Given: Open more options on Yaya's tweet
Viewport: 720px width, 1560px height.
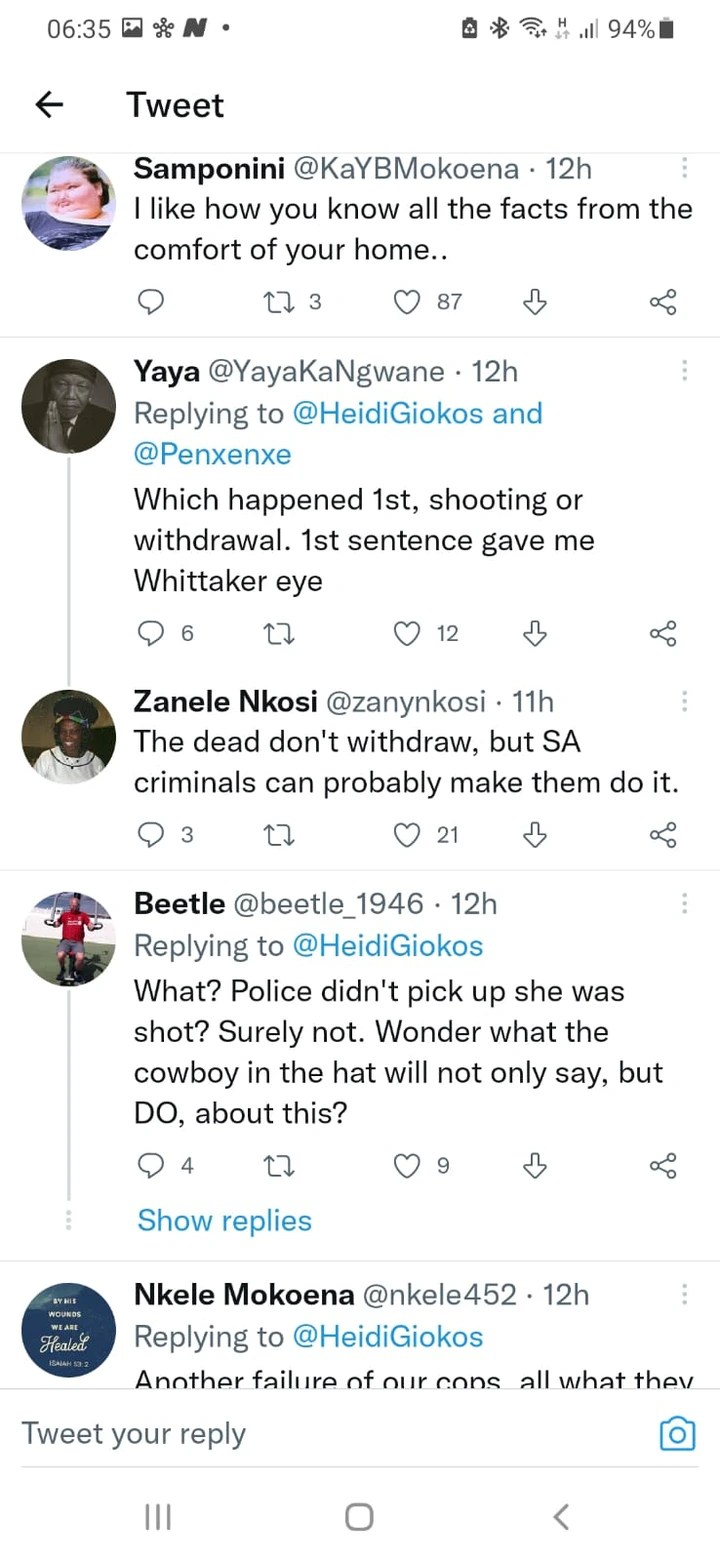Looking at the screenshot, I should [x=684, y=371].
